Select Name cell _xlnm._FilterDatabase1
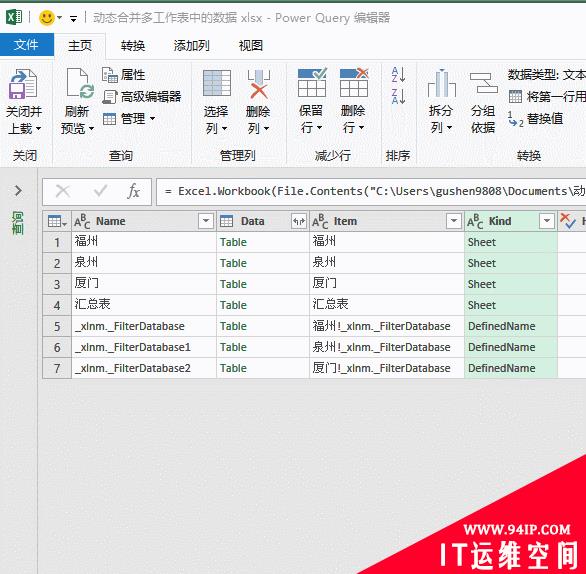The width and height of the screenshot is (586, 574). click(144, 347)
